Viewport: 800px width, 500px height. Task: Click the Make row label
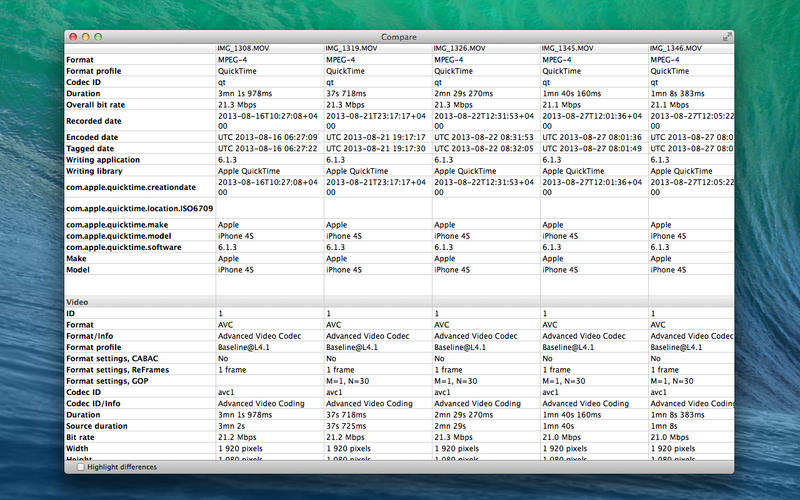click(76, 258)
